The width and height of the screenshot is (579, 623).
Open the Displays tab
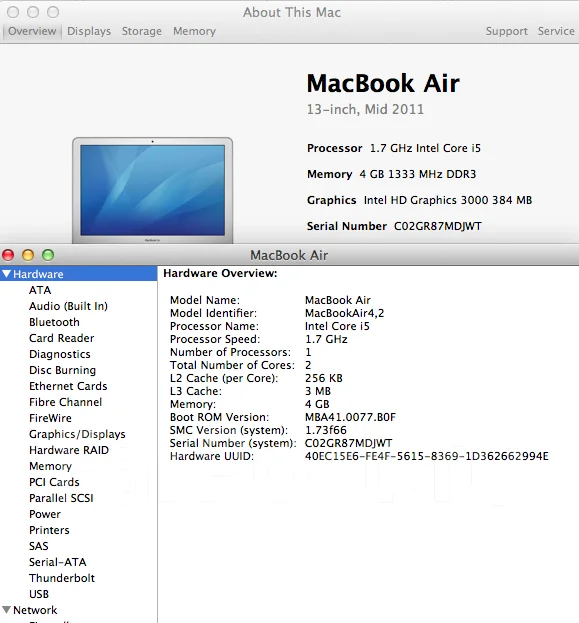(x=89, y=31)
